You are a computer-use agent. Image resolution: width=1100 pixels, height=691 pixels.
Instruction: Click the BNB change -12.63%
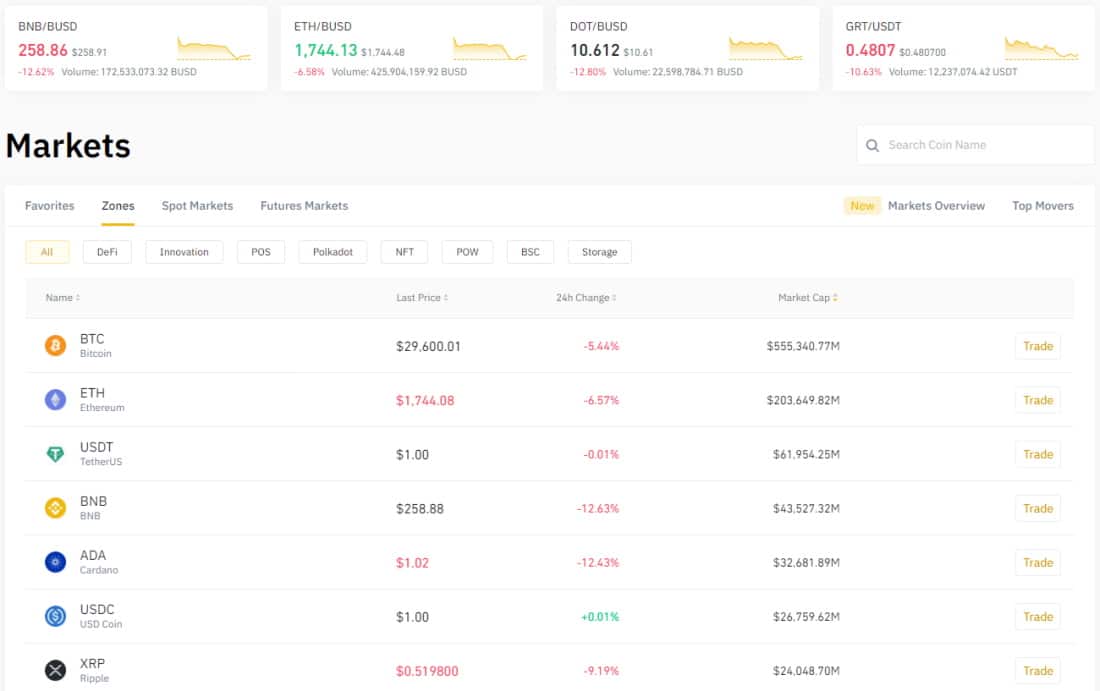(598, 508)
